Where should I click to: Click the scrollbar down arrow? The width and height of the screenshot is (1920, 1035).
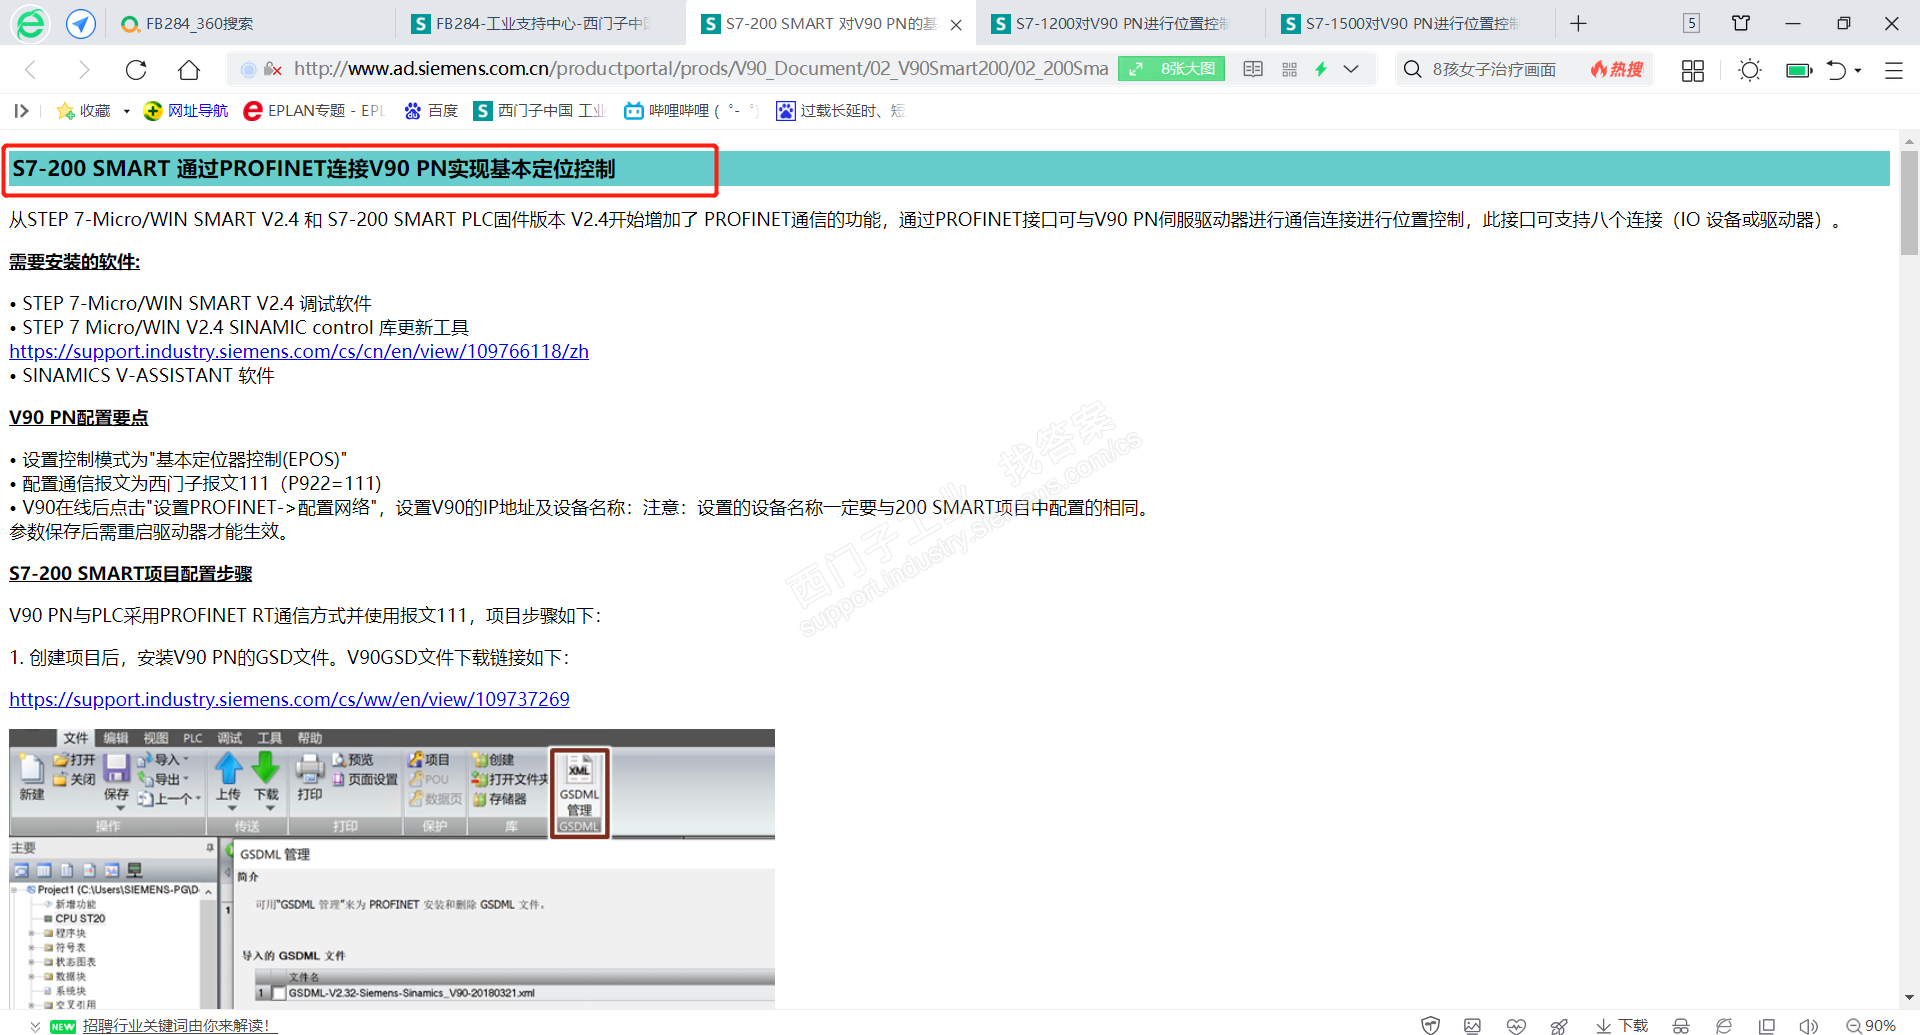[x=1909, y=997]
